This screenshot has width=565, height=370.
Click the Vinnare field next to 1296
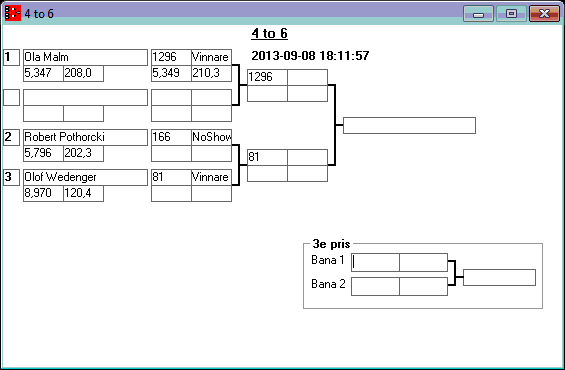(212, 57)
